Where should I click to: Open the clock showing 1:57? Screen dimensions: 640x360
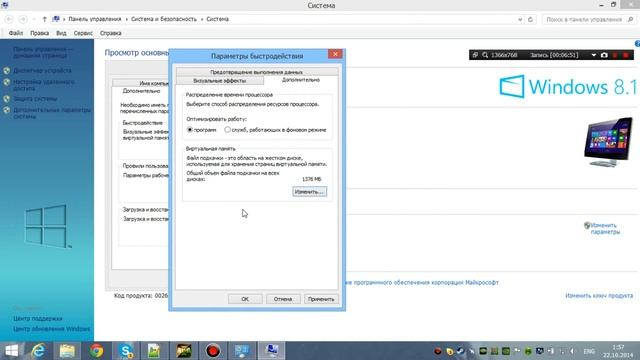(x=618, y=351)
